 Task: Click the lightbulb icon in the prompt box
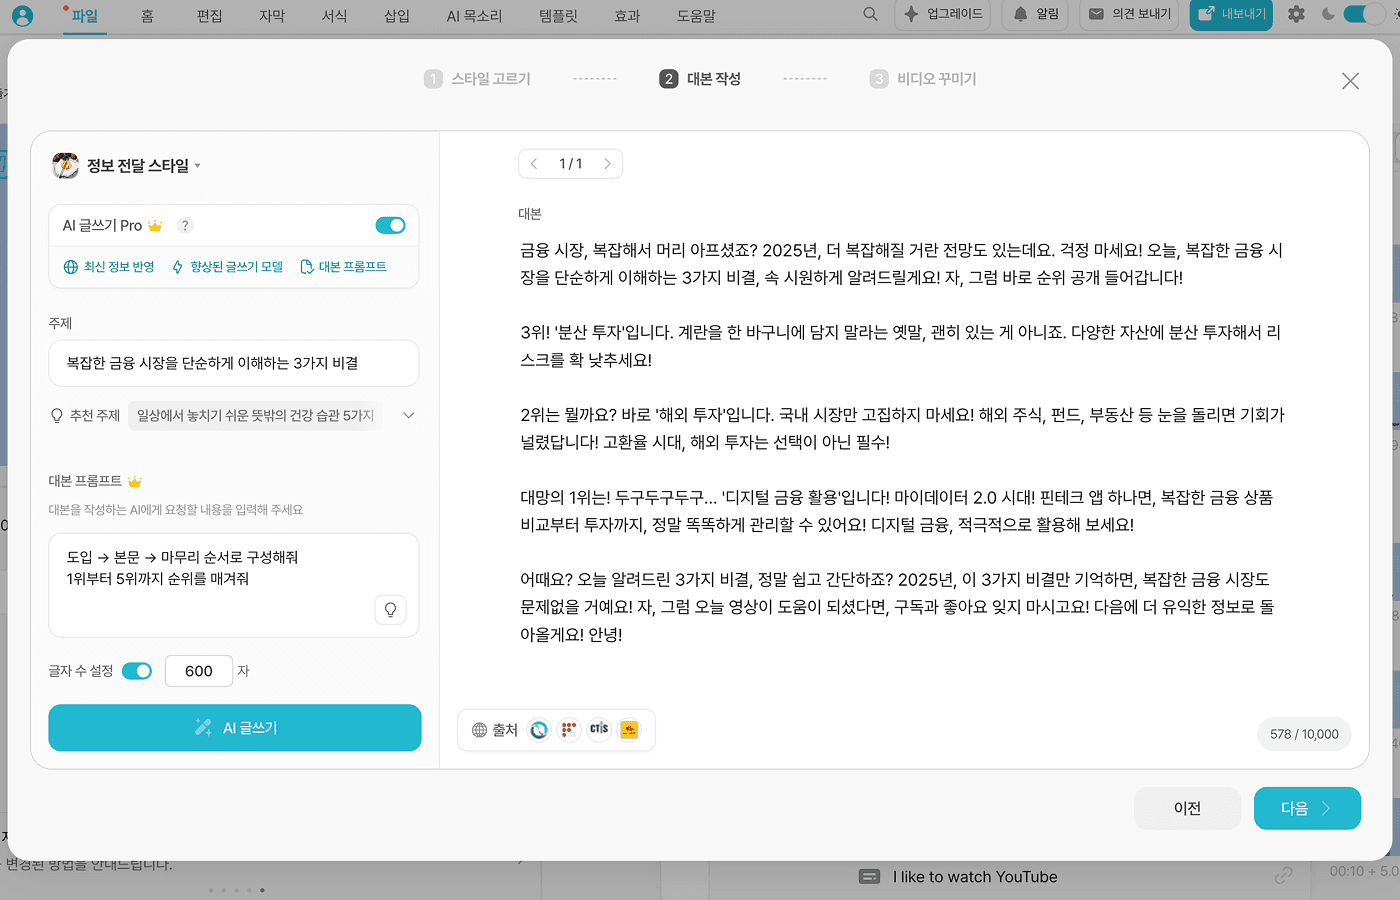(x=390, y=610)
